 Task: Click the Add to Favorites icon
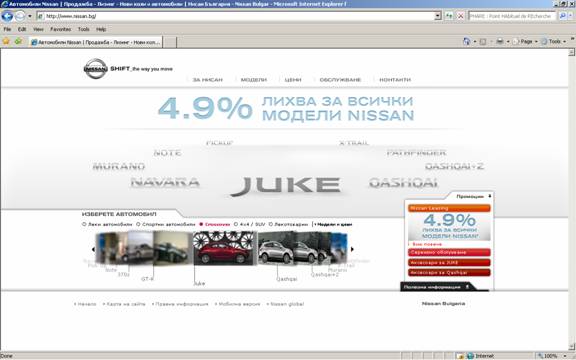[x=18, y=42]
